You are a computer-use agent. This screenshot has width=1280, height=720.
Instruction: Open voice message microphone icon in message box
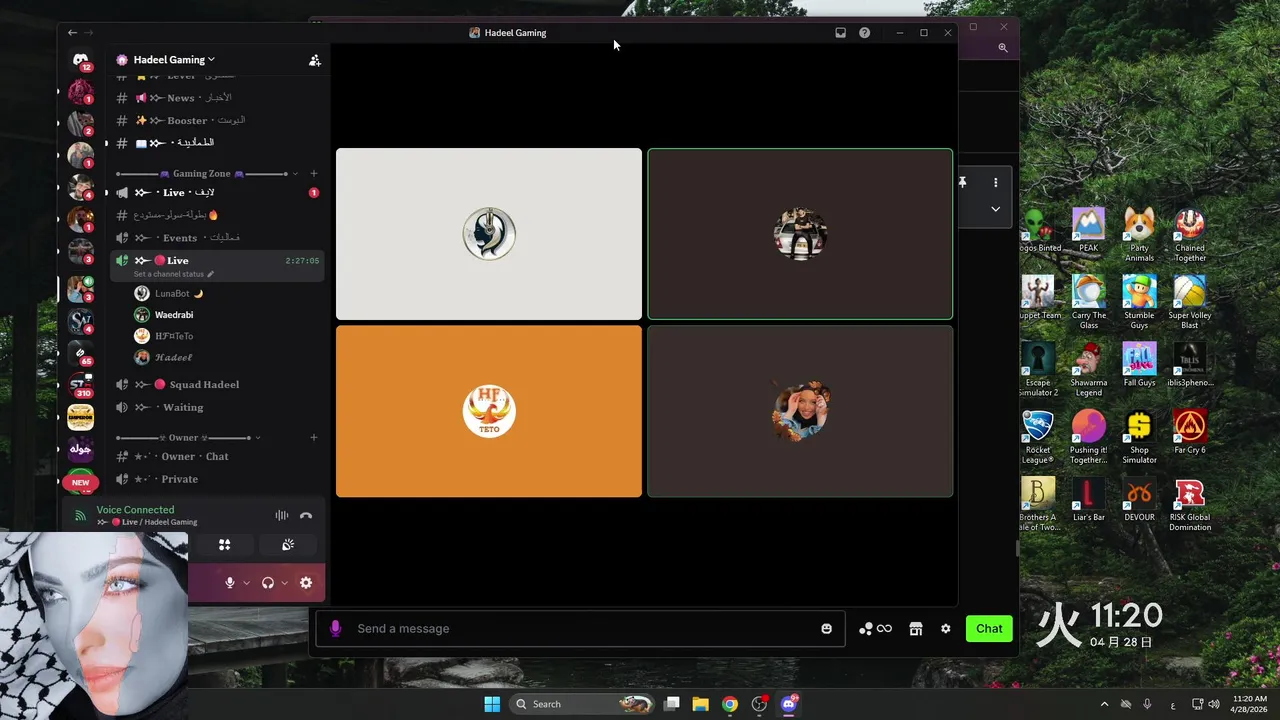(335, 629)
